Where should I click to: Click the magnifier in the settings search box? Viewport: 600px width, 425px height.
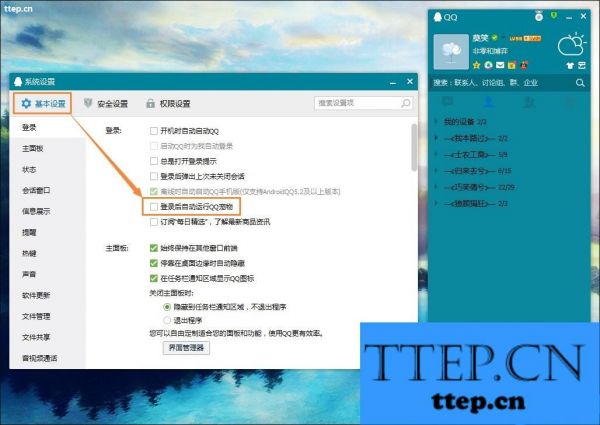[406, 103]
